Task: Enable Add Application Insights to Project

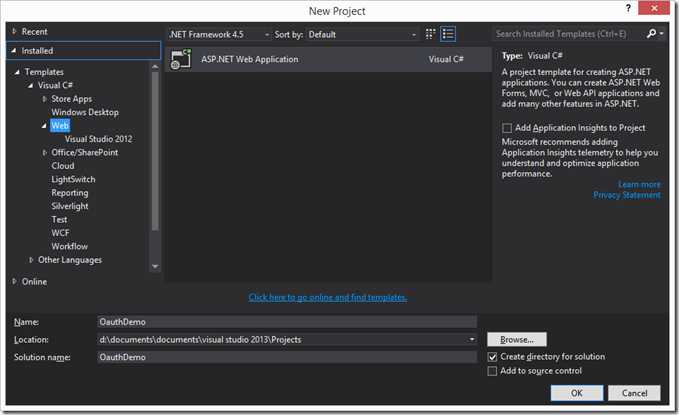Action: [507, 128]
